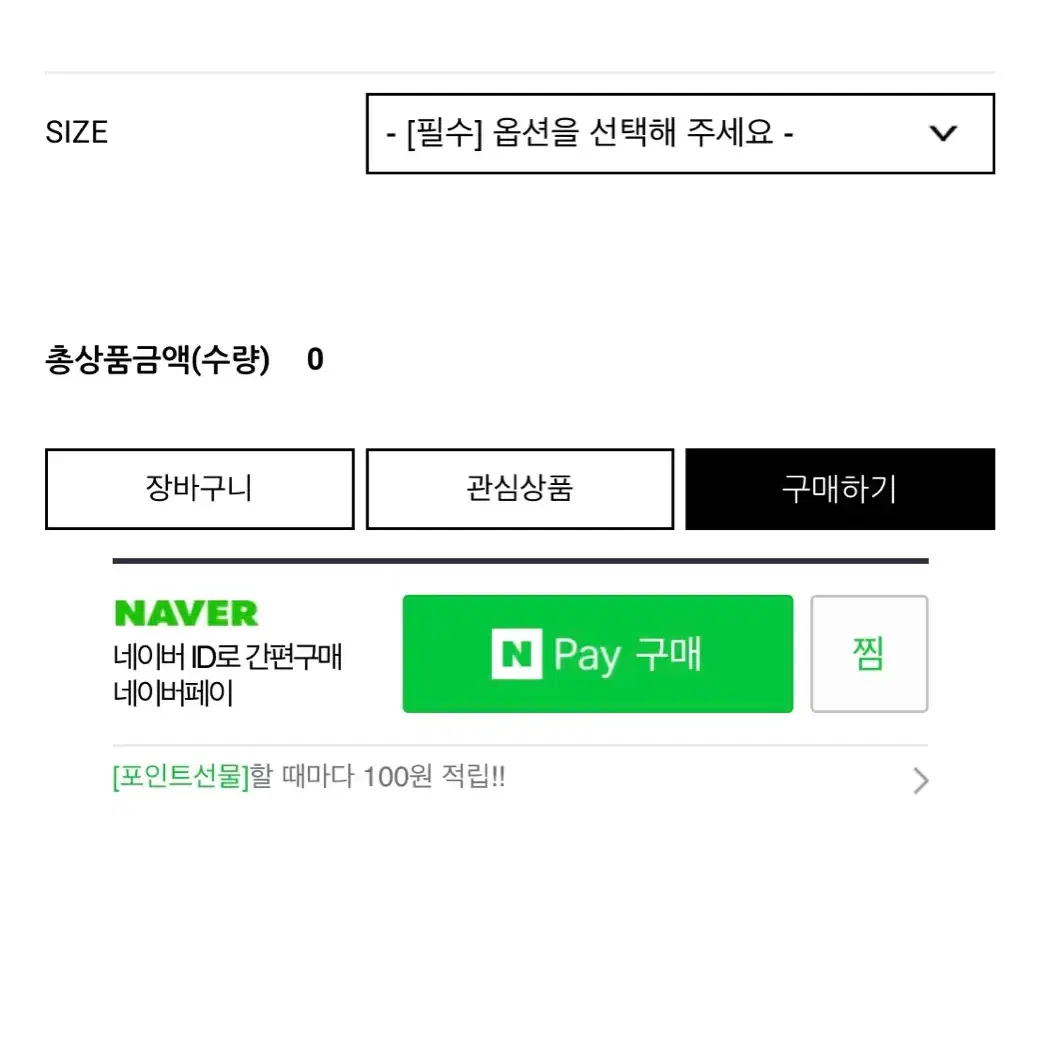The width and height of the screenshot is (1047, 1047).
Task: Expand the point promo right chevron
Action: [x=921, y=780]
